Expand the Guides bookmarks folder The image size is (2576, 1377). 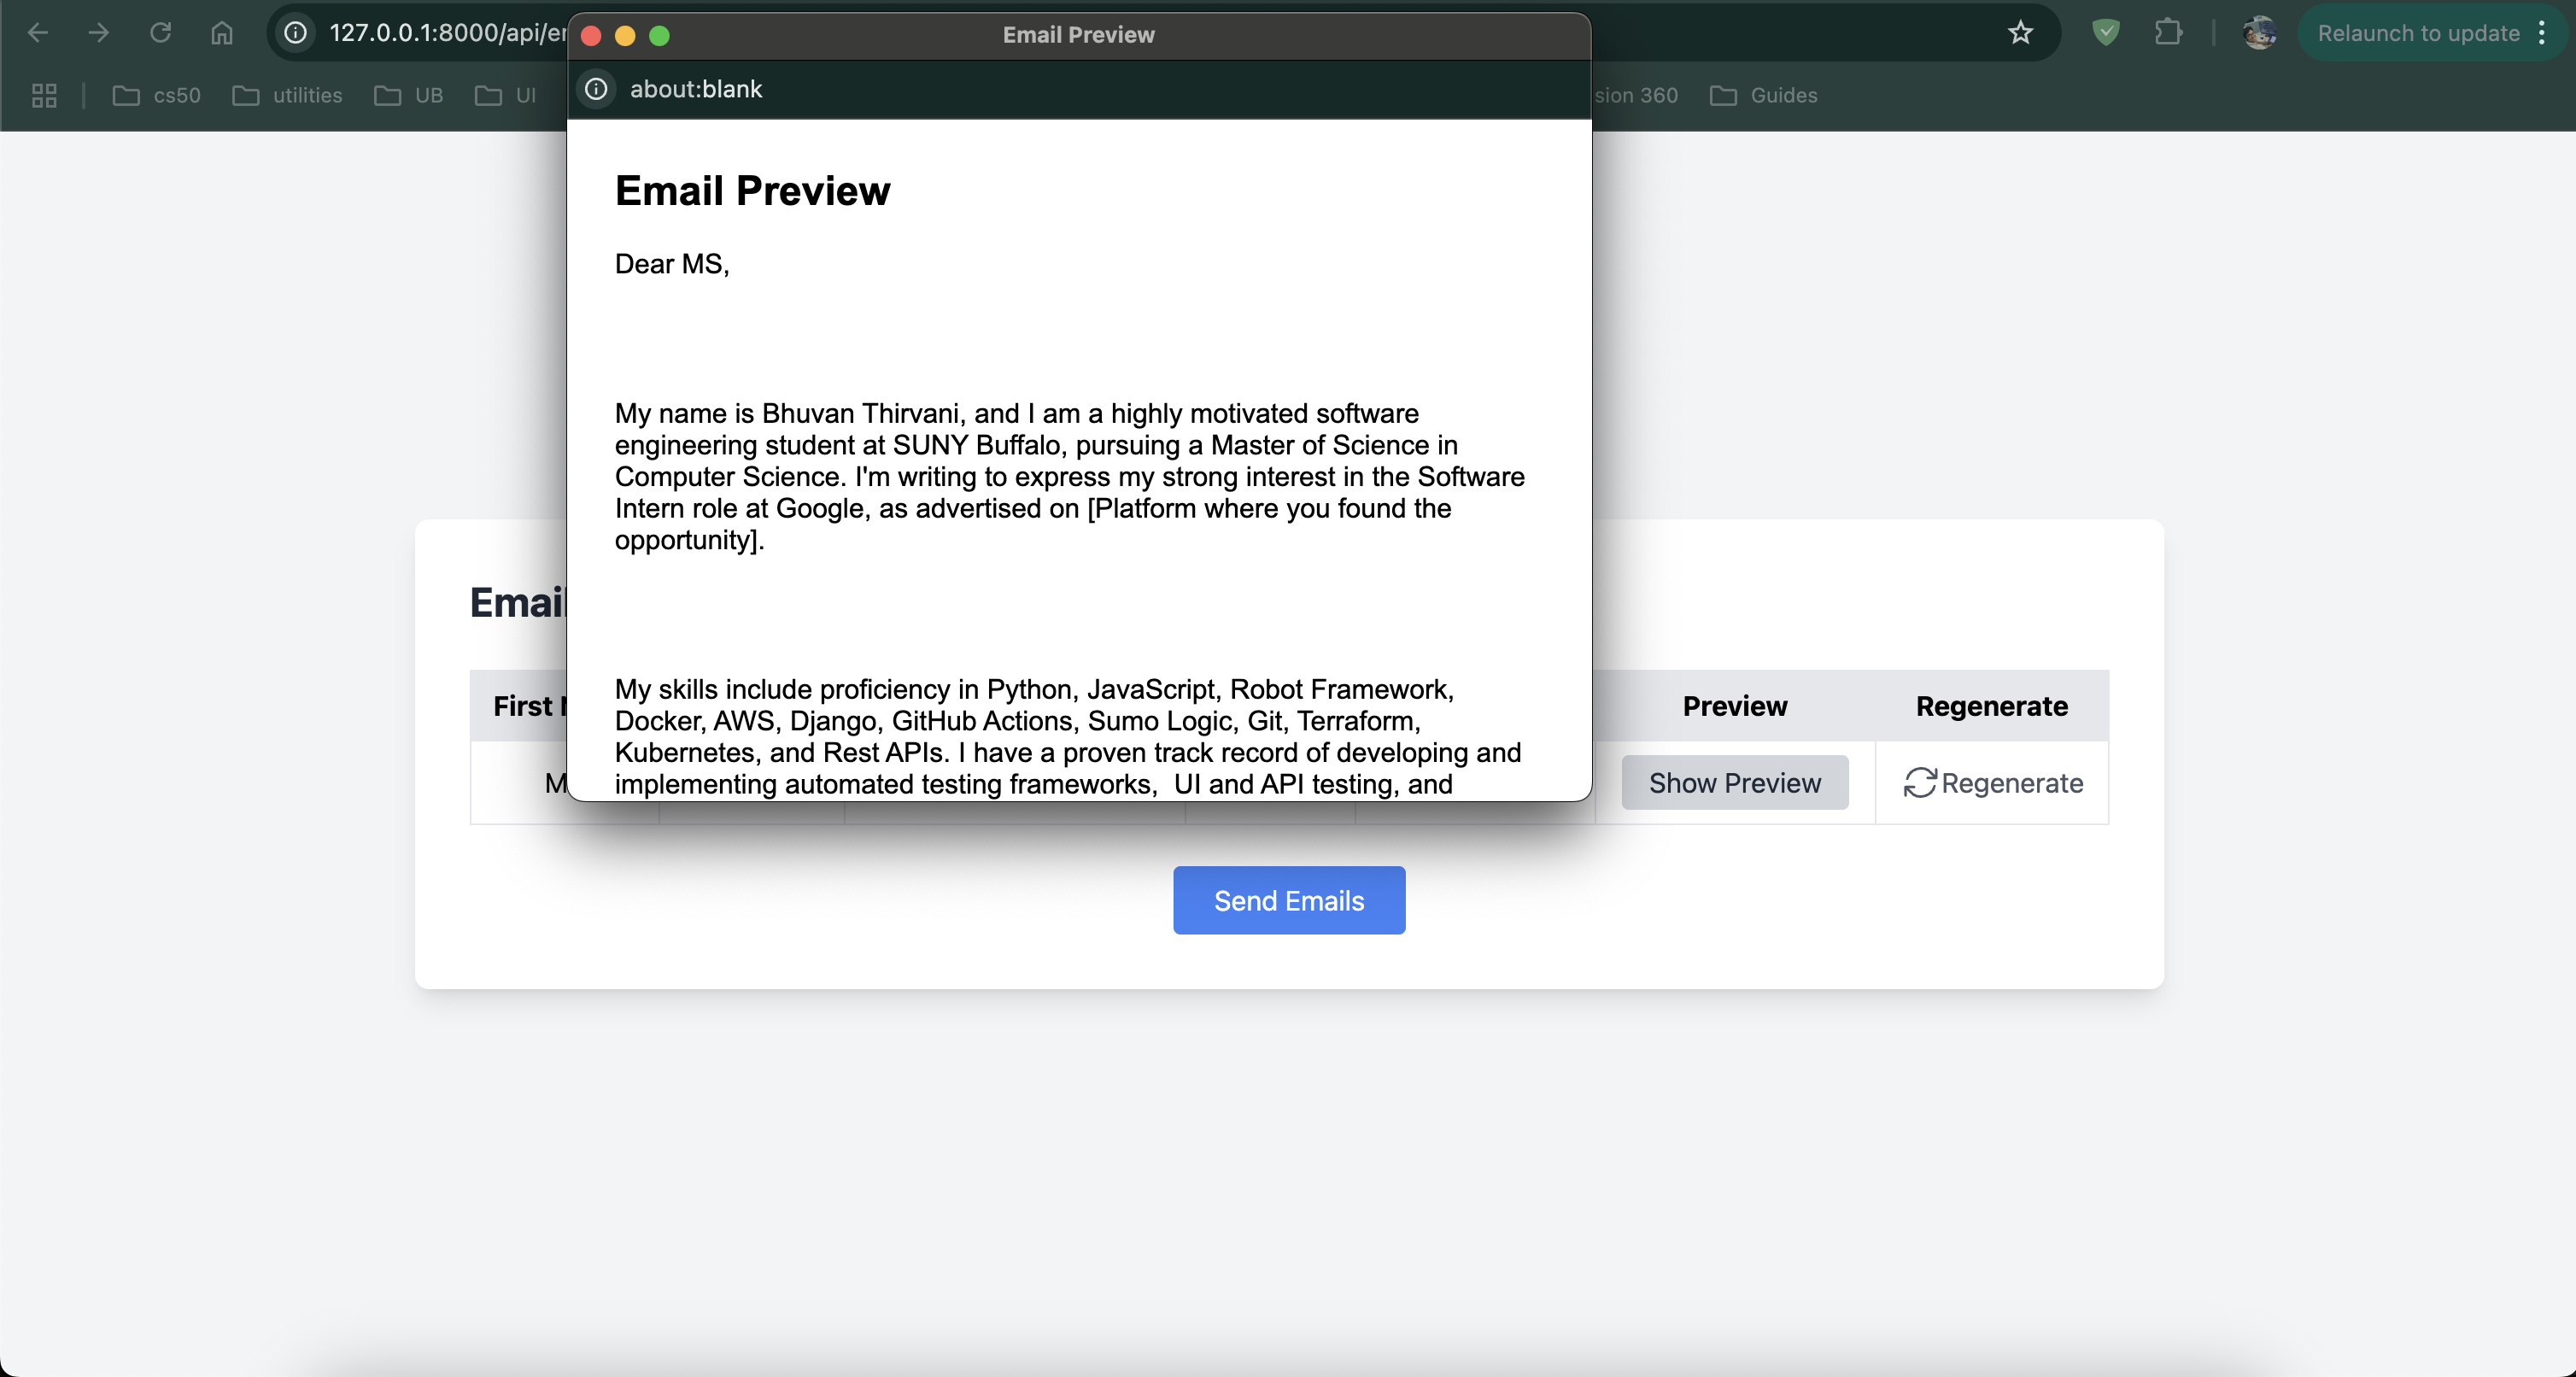[x=1764, y=95]
